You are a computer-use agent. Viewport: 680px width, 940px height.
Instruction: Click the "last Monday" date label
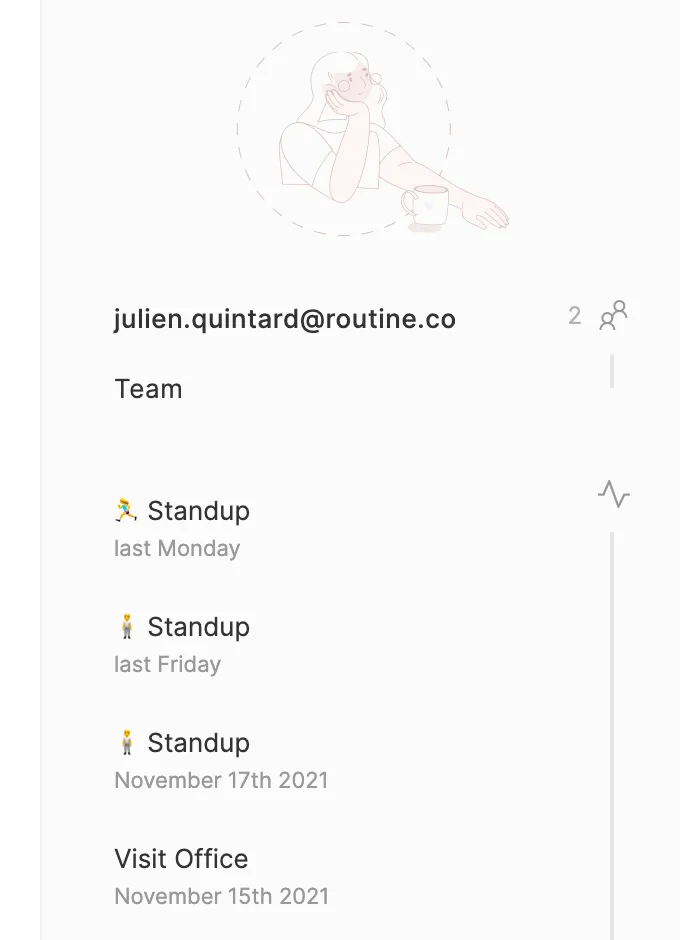click(177, 548)
